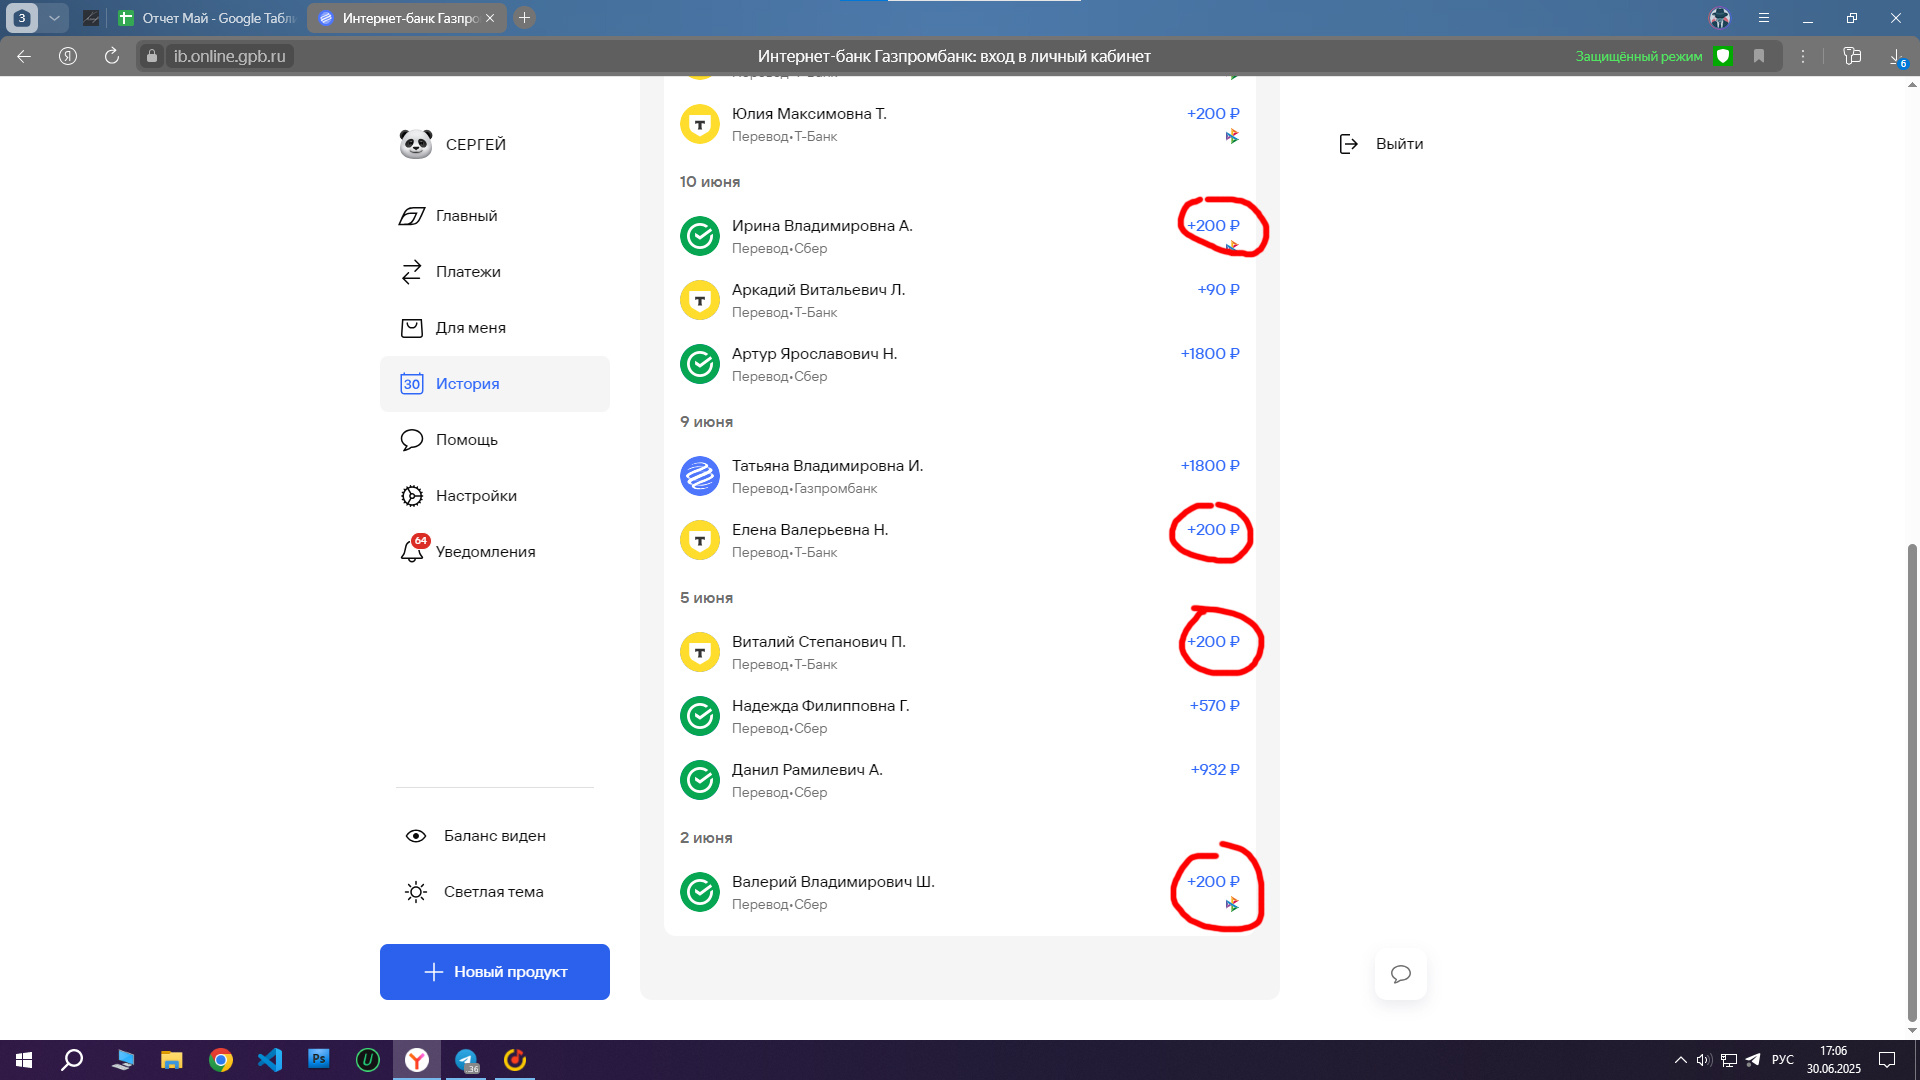Open a new browser tab
Viewport: 1920px width, 1080px height.
(x=524, y=18)
